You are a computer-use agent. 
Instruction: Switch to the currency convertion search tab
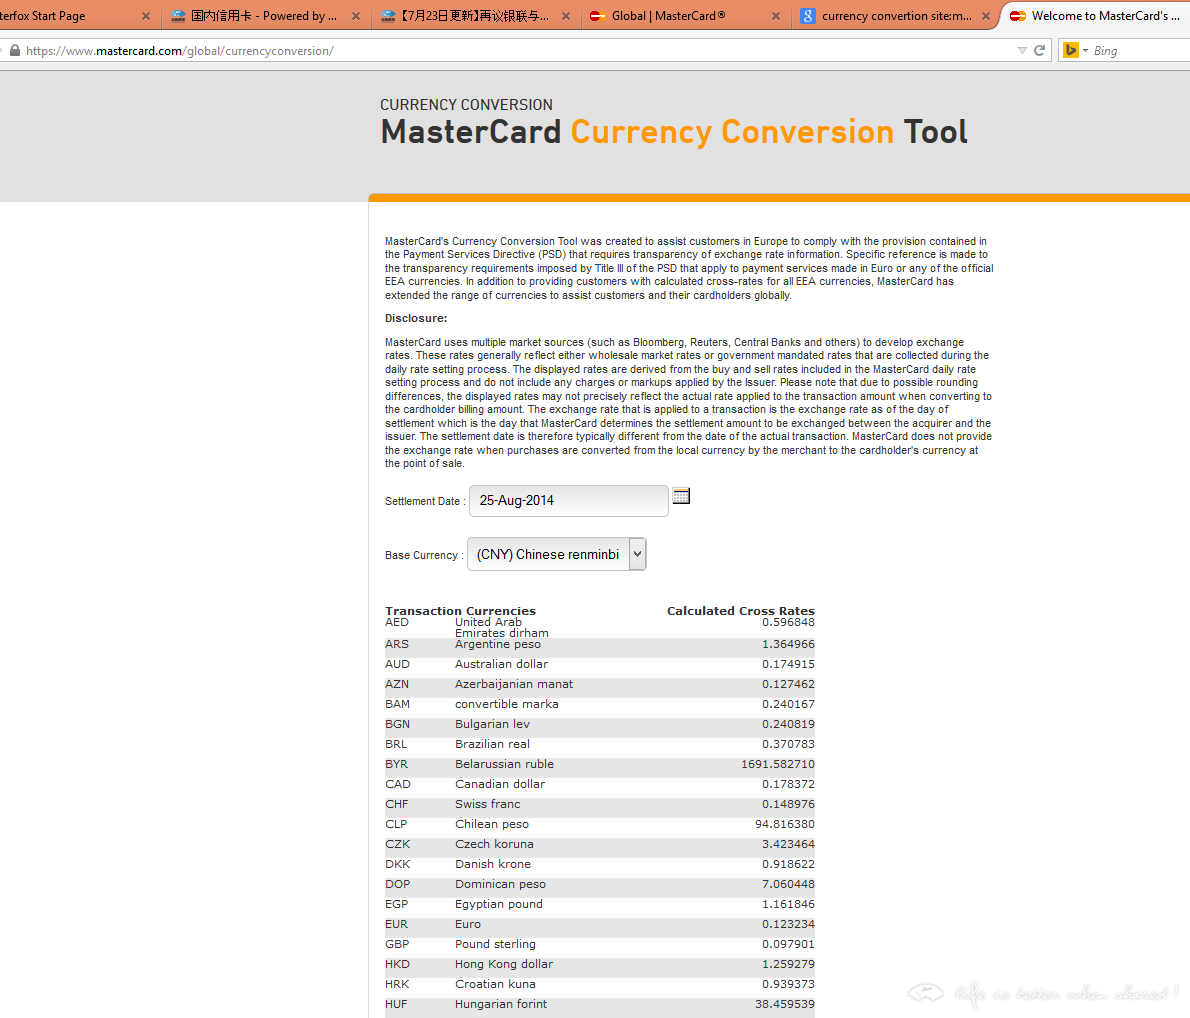pos(896,16)
